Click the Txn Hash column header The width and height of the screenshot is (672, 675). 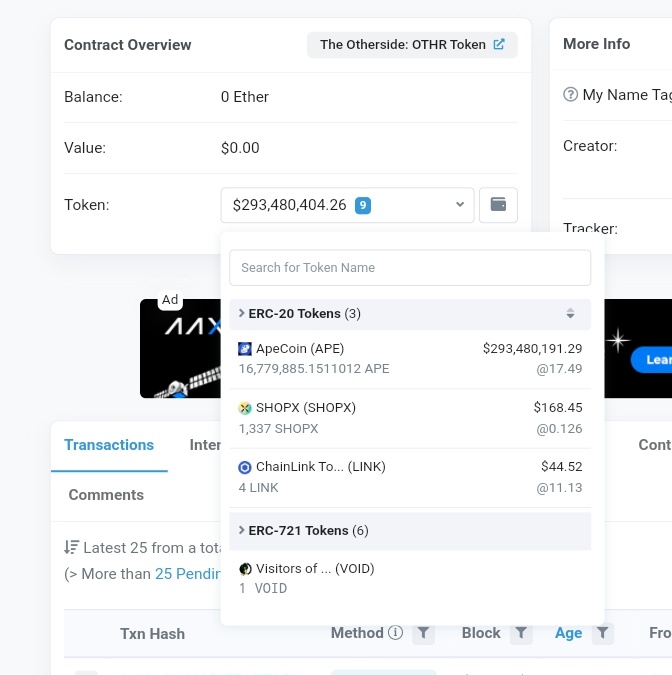tap(152, 634)
